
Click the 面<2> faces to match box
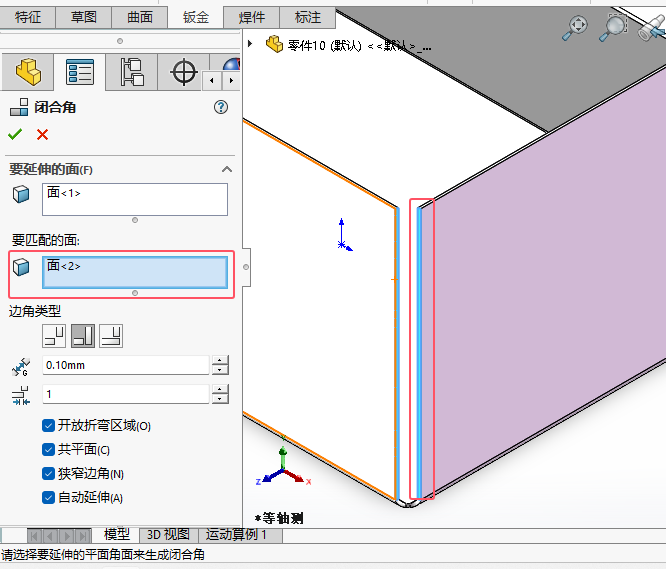coord(135,273)
